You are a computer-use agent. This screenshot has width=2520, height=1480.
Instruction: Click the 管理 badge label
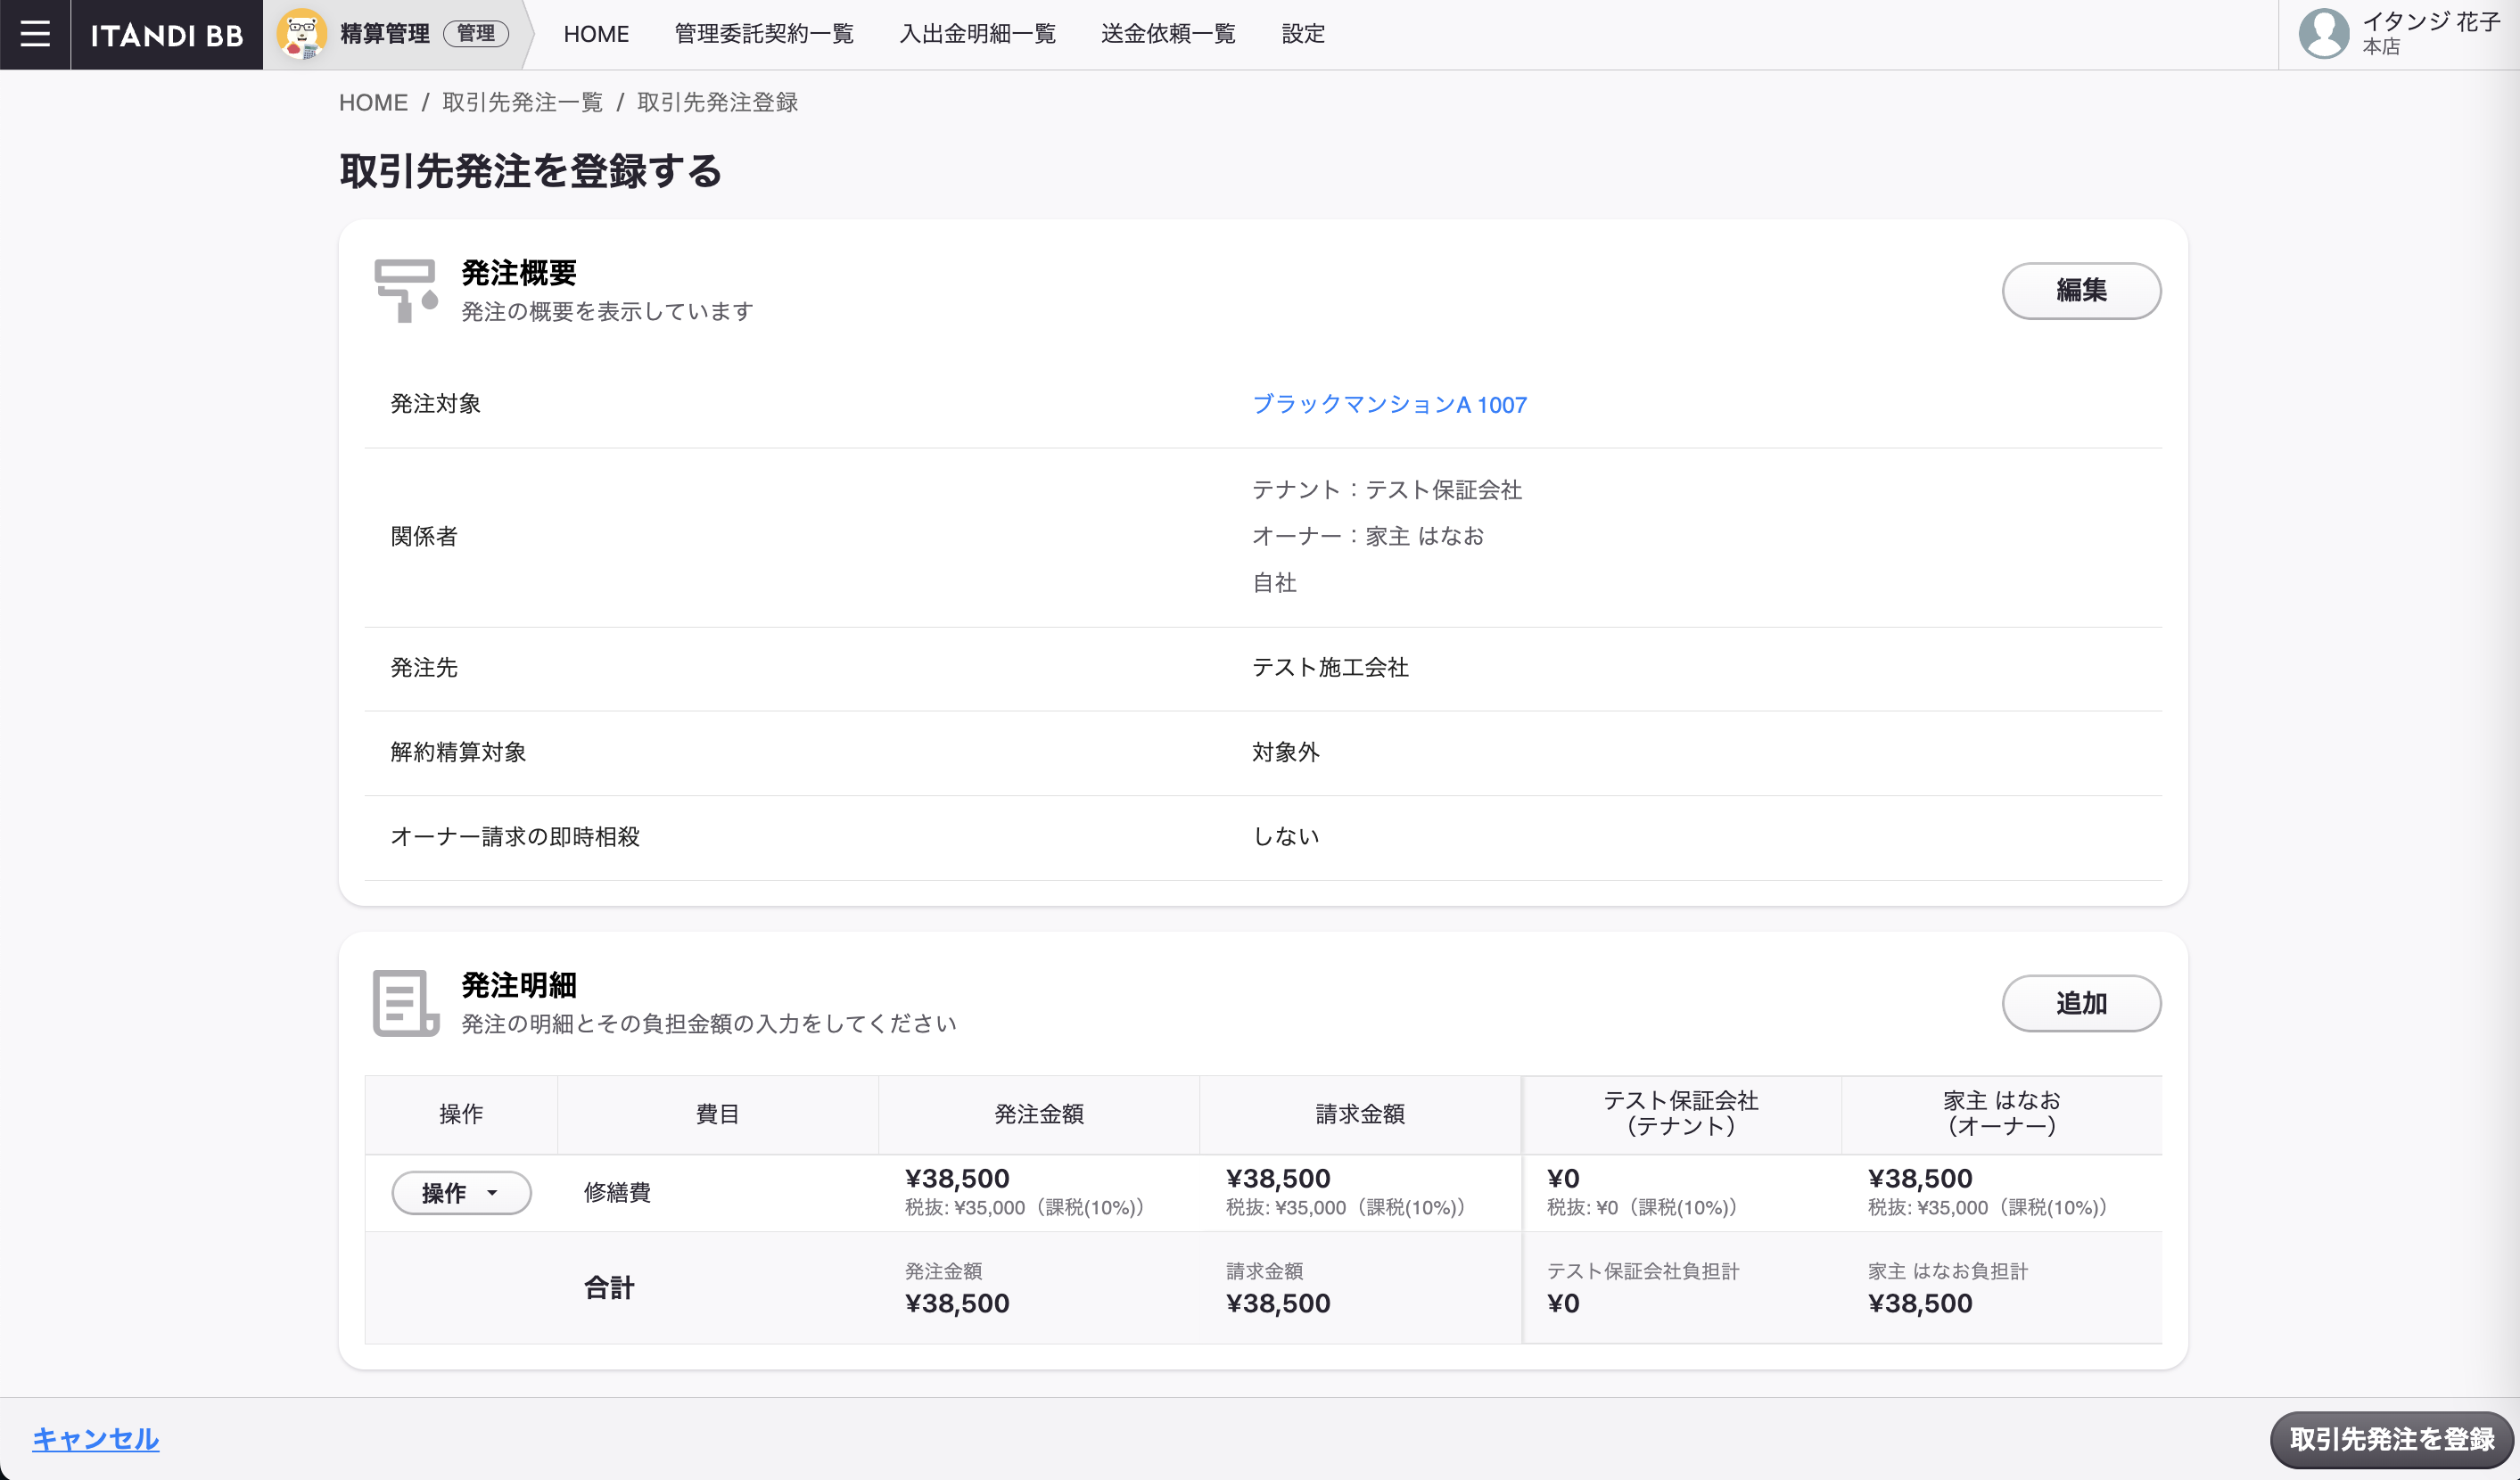tap(476, 34)
